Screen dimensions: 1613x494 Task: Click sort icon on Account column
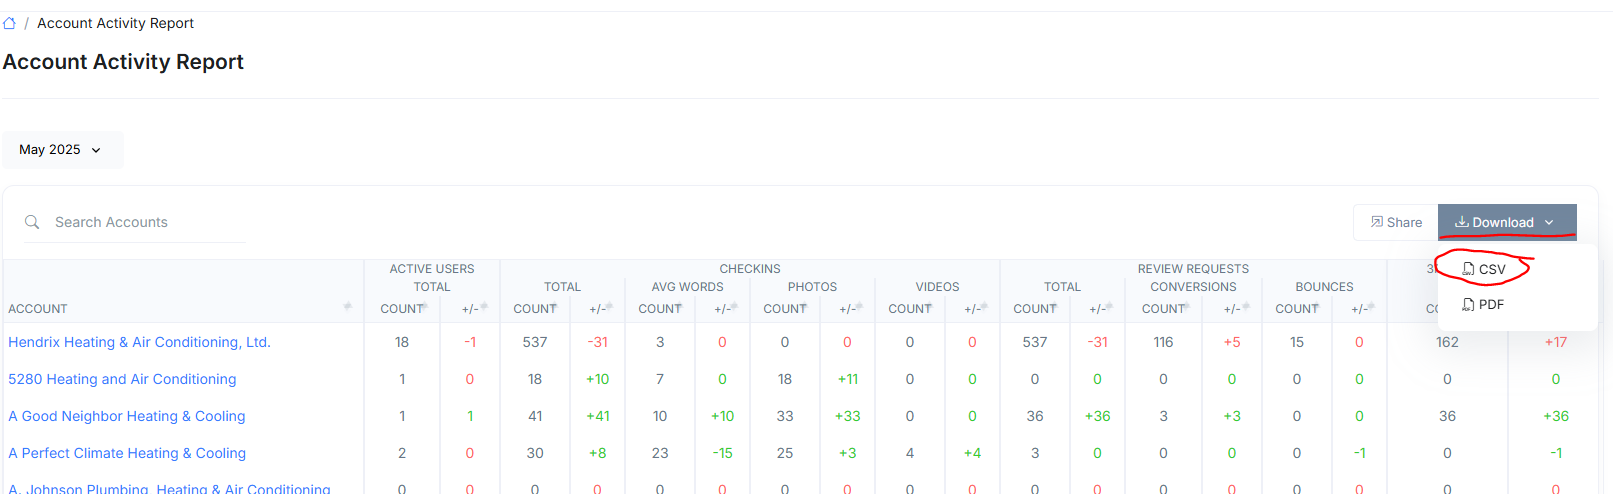pos(347,306)
